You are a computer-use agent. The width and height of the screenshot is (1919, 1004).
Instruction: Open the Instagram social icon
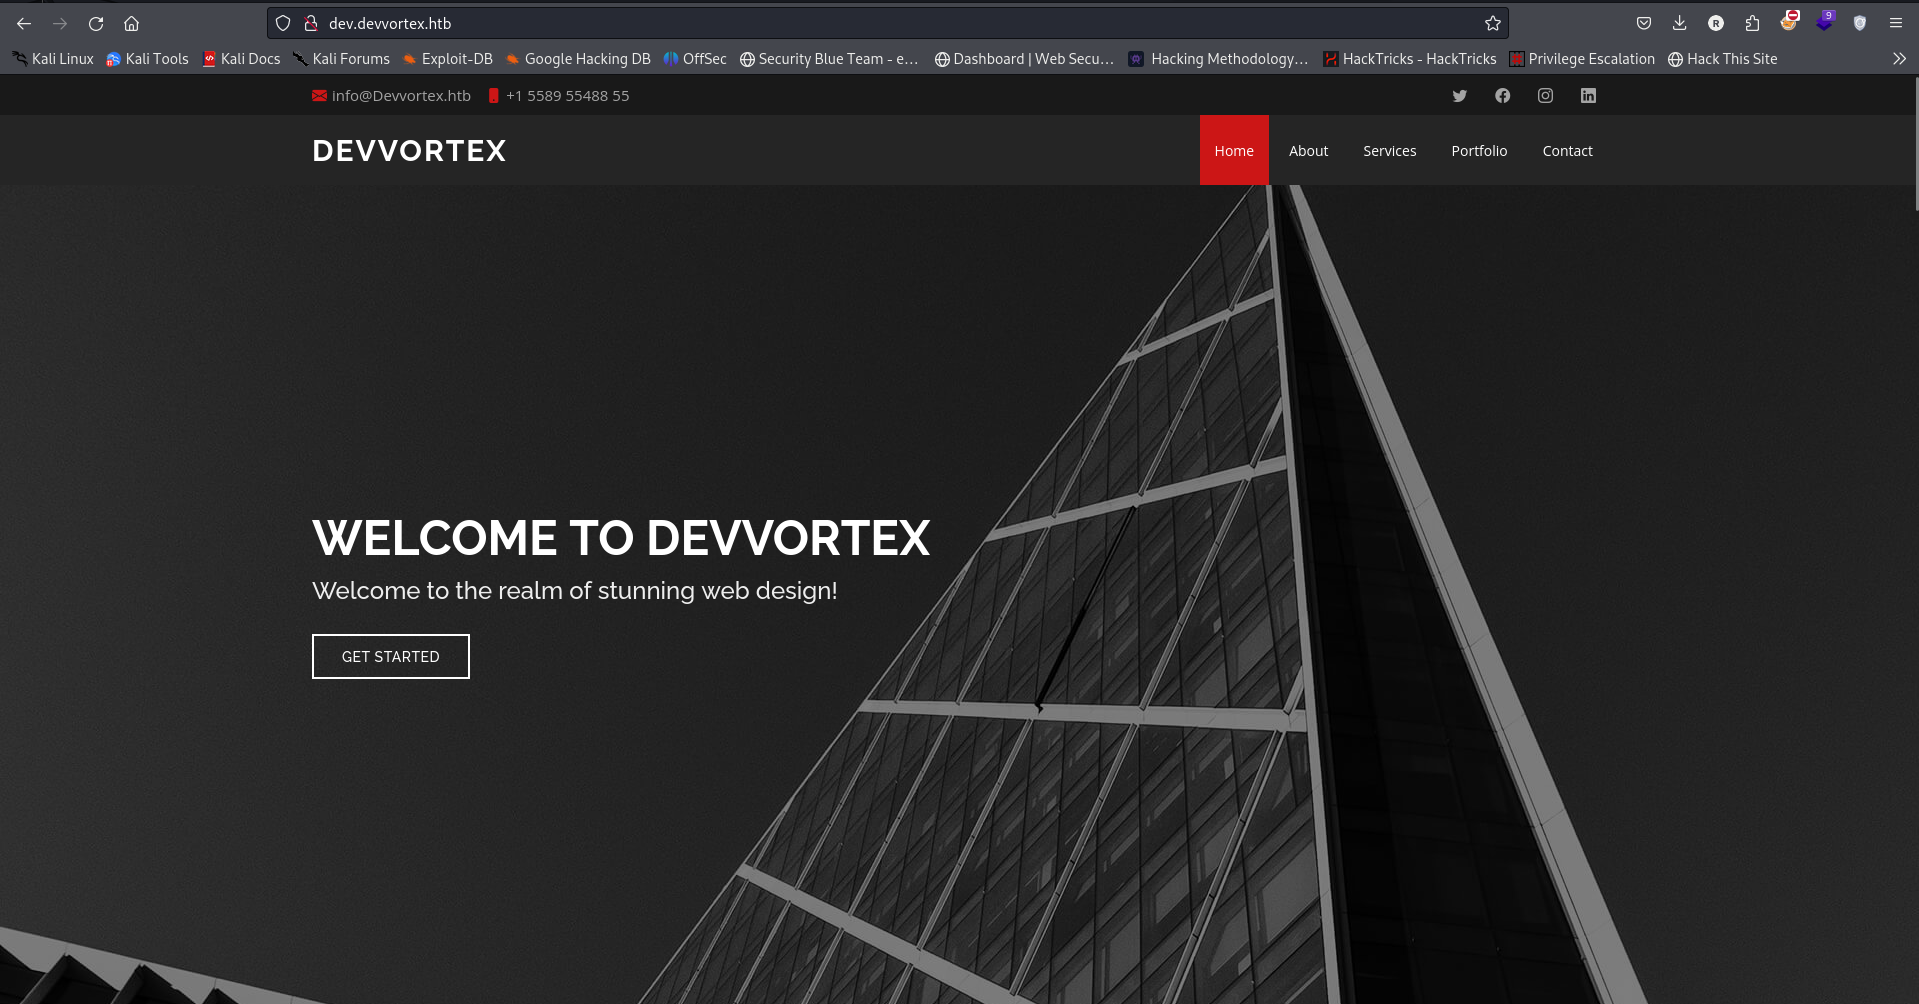pos(1545,96)
